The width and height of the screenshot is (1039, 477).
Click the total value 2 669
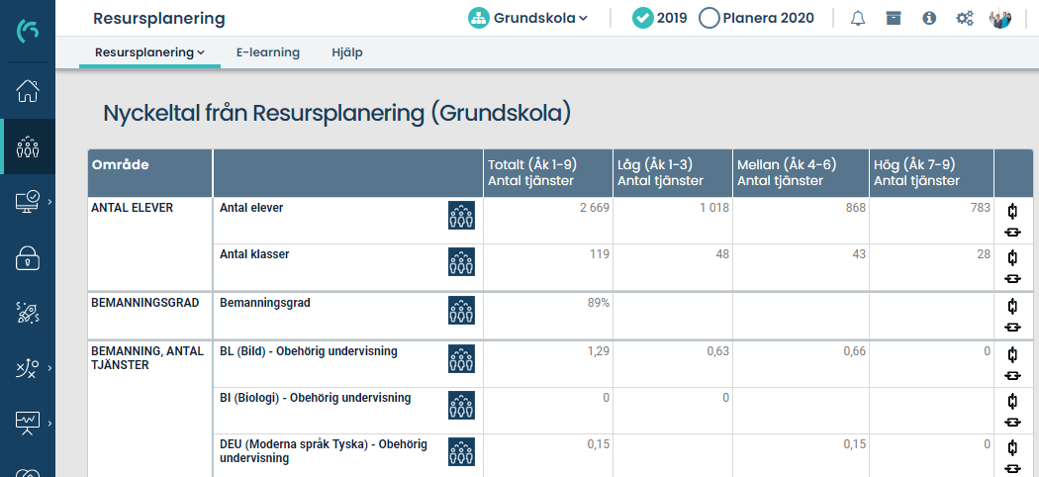[x=594, y=207]
